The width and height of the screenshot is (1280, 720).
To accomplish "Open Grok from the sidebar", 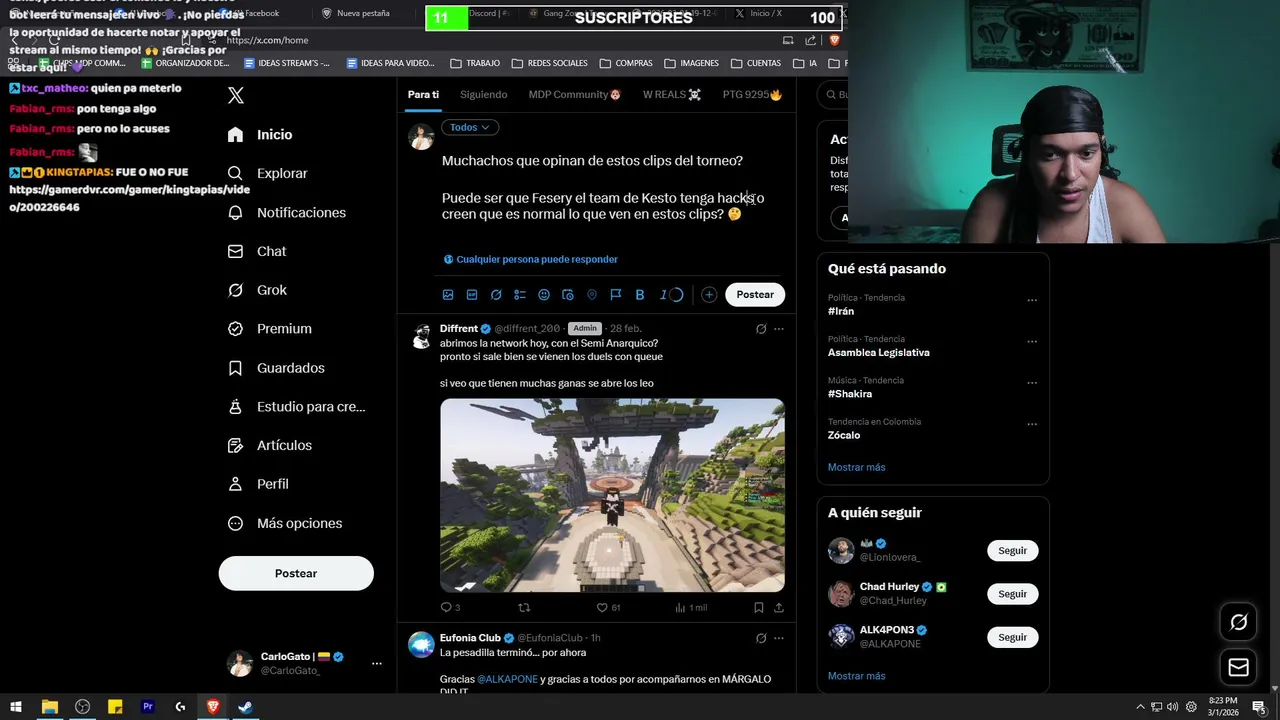I will [x=257, y=290].
